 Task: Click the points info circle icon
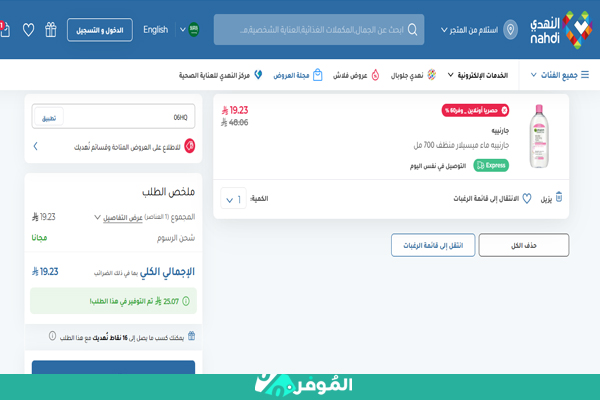tap(52, 336)
